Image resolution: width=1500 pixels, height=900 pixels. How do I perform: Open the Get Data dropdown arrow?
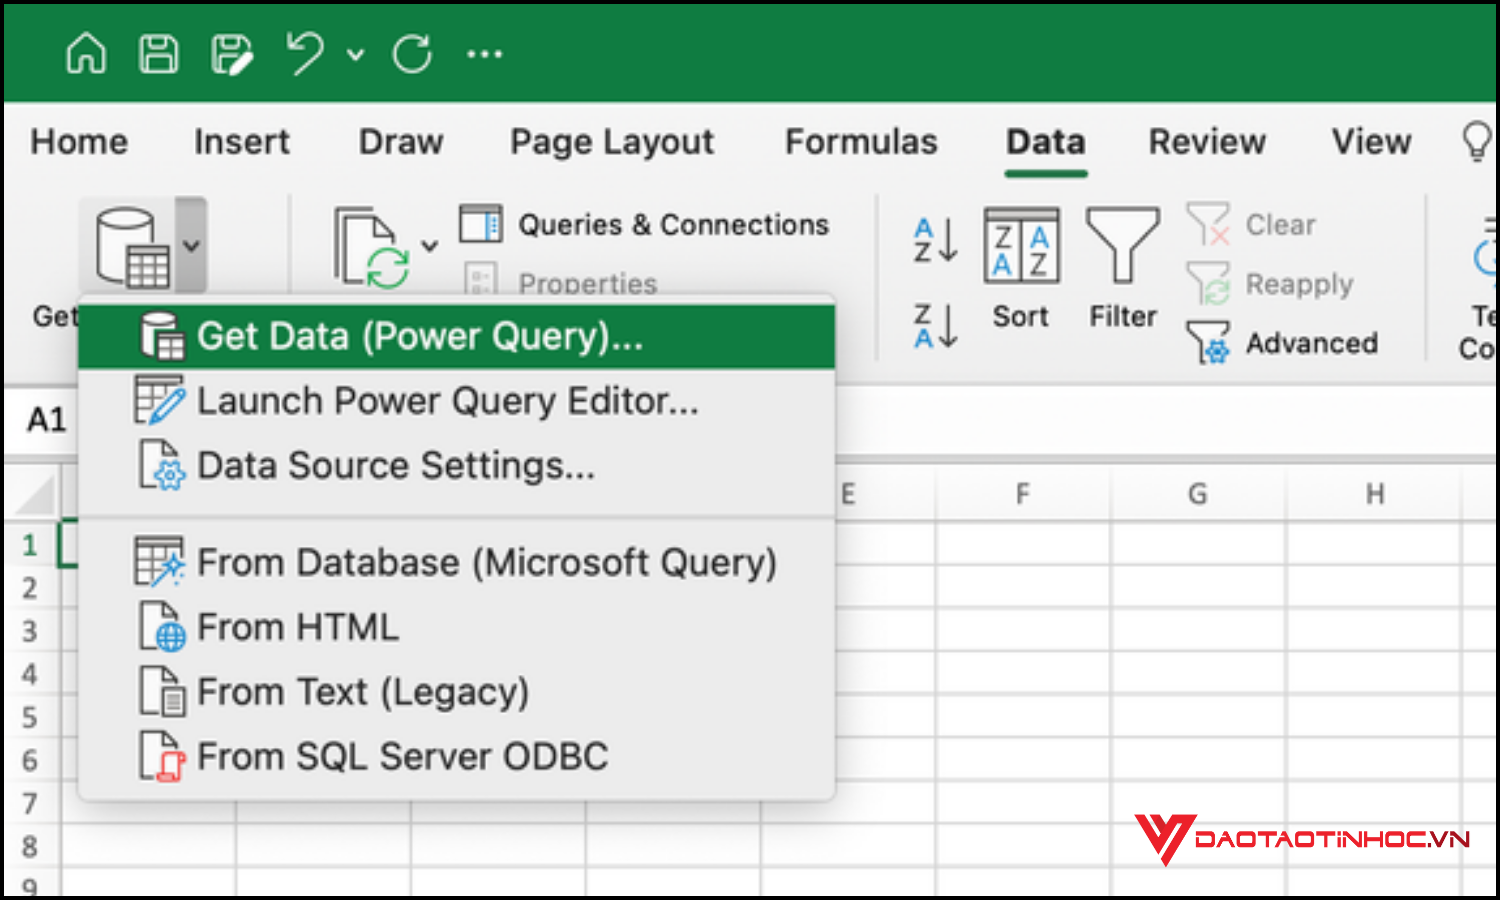click(x=192, y=243)
